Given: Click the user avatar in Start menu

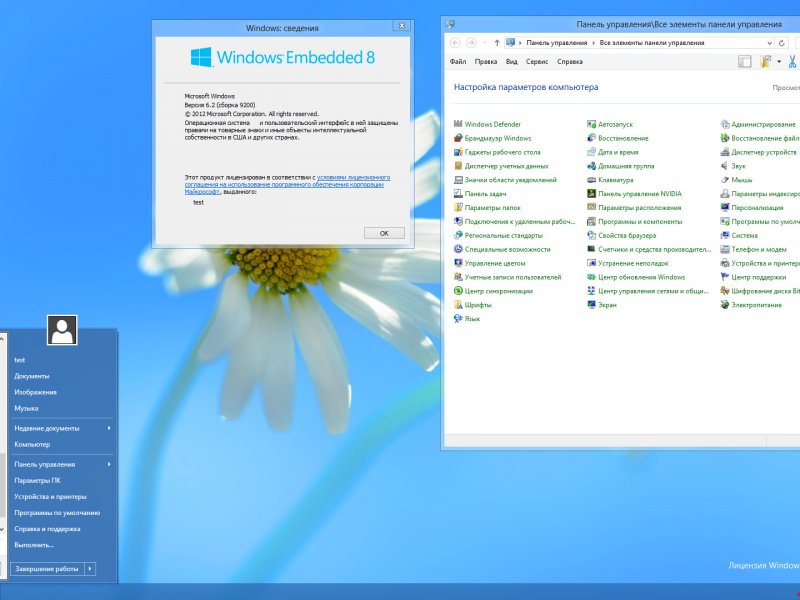Looking at the screenshot, I should coord(62,330).
